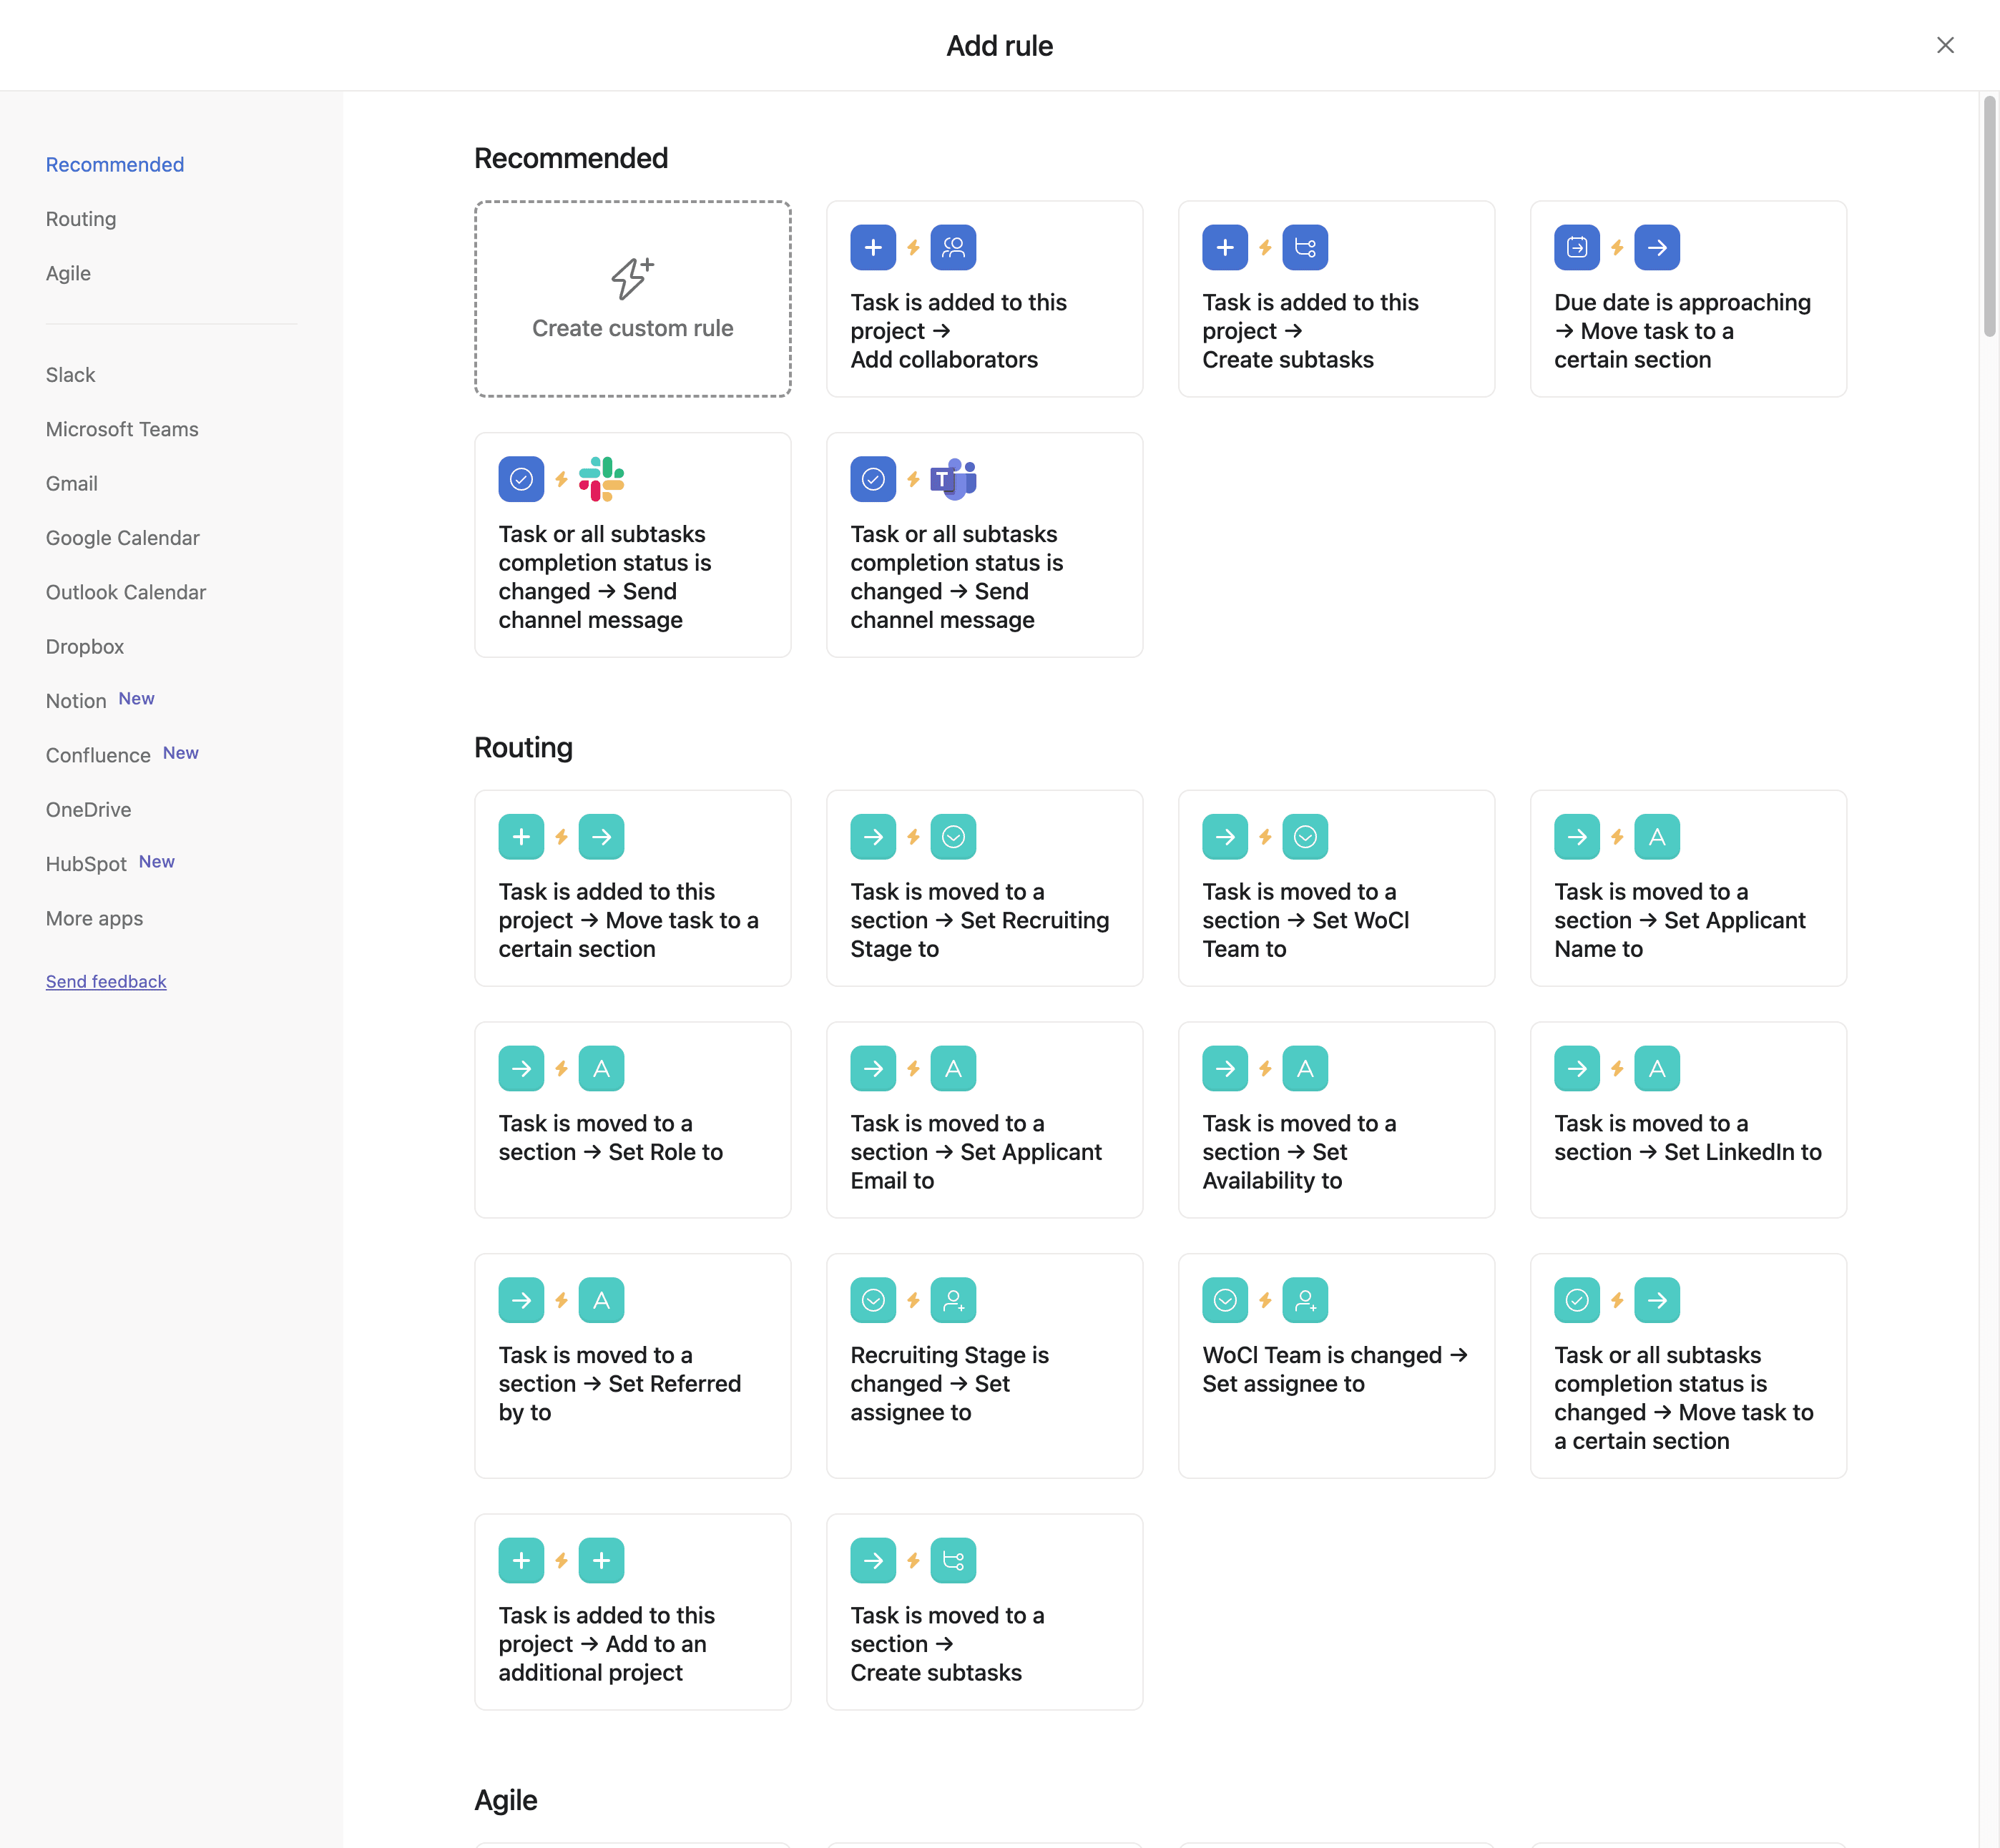The height and width of the screenshot is (1848, 2000).
Task: Click the A icon on Set Referred by card
Action: pyautogui.click(x=601, y=1301)
